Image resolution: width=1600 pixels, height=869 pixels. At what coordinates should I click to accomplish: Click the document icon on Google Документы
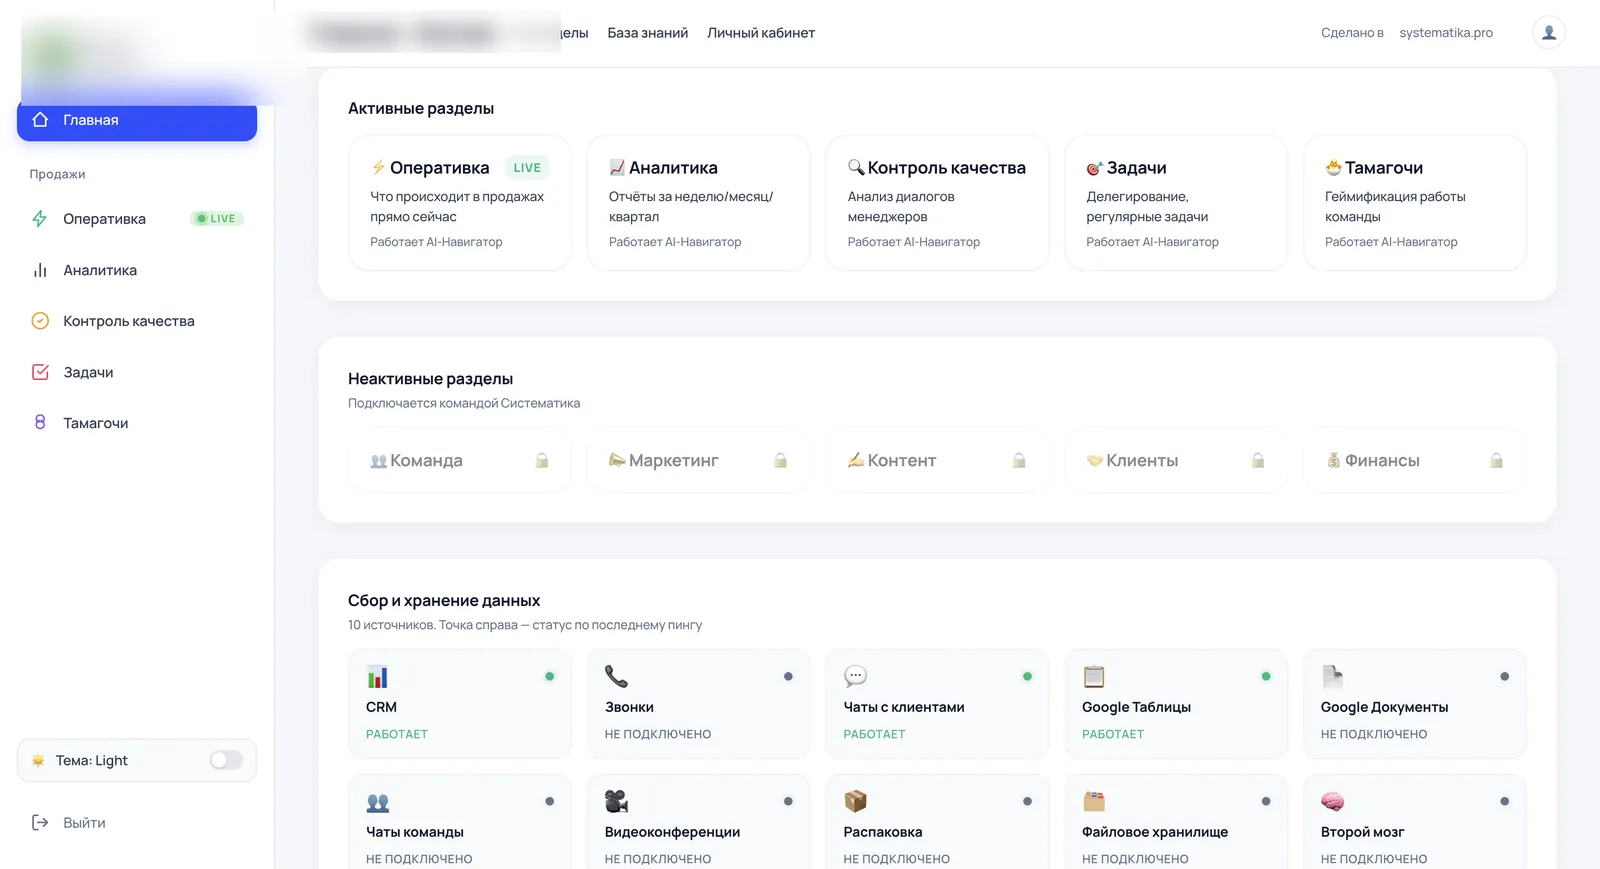pyautogui.click(x=1332, y=677)
